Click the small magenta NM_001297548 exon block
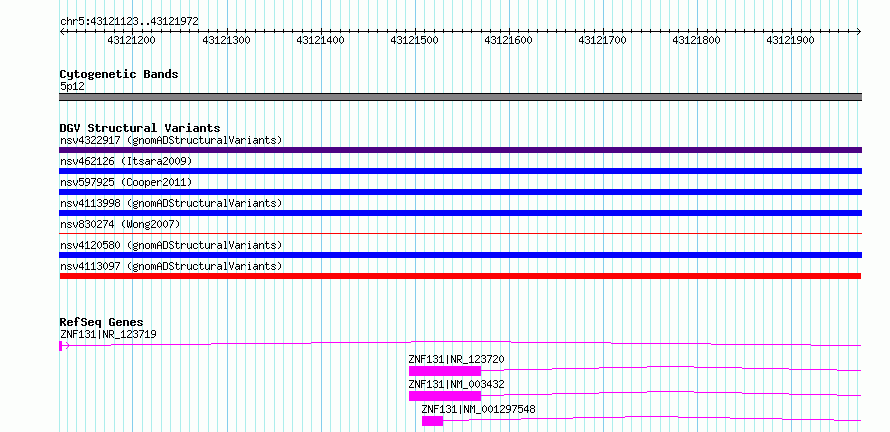This screenshot has width=890, height=432. 432,421
